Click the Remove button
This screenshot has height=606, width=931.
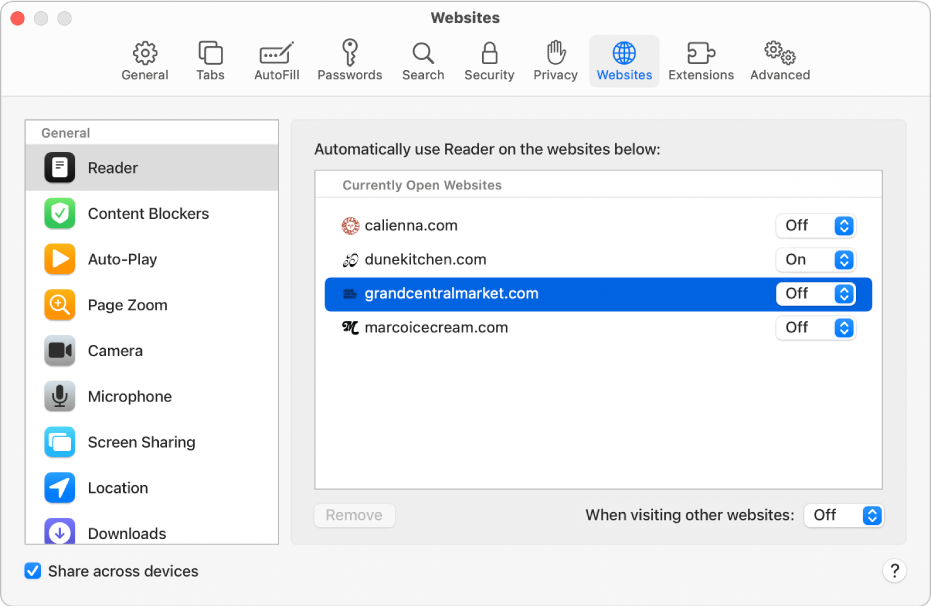click(x=354, y=515)
